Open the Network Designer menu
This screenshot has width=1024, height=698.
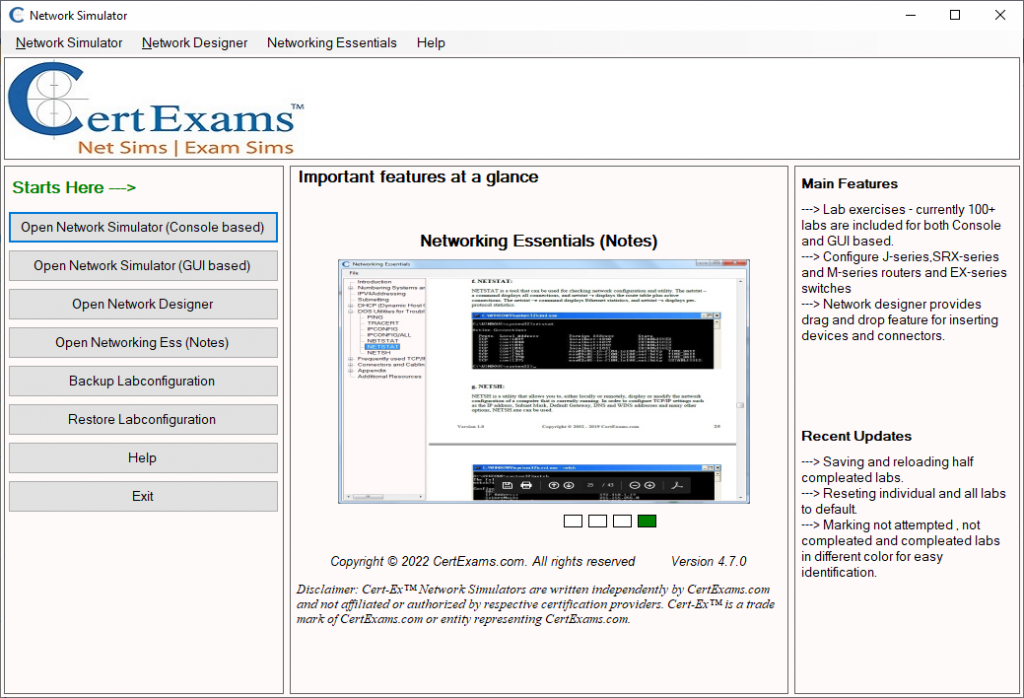tap(195, 43)
